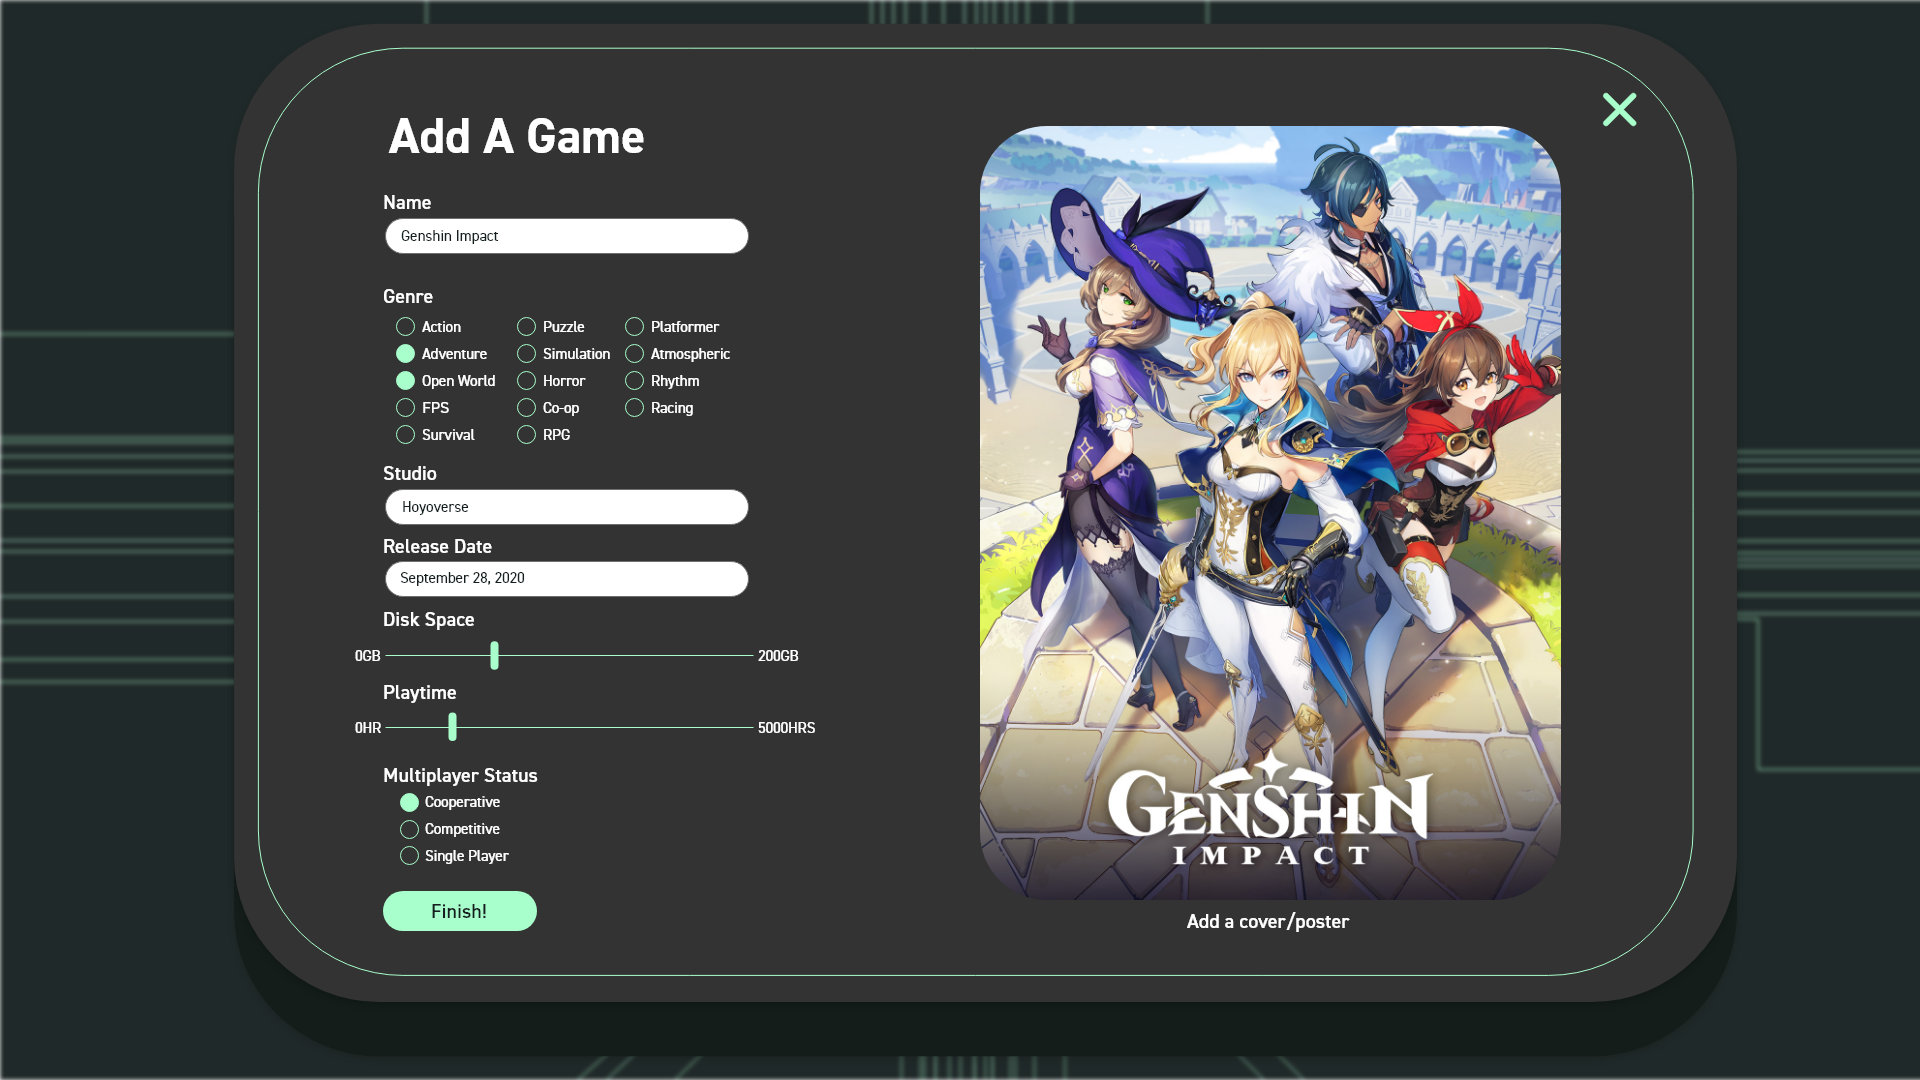Close the Add A Game dialog
Viewport: 1920px width, 1080px height.
(x=1619, y=110)
